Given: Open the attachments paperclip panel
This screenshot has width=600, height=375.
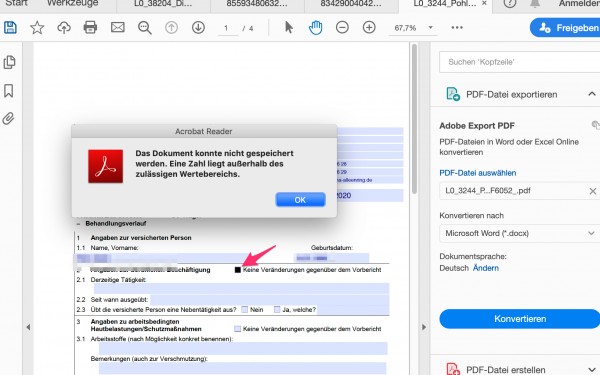Looking at the screenshot, I should point(8,119).
